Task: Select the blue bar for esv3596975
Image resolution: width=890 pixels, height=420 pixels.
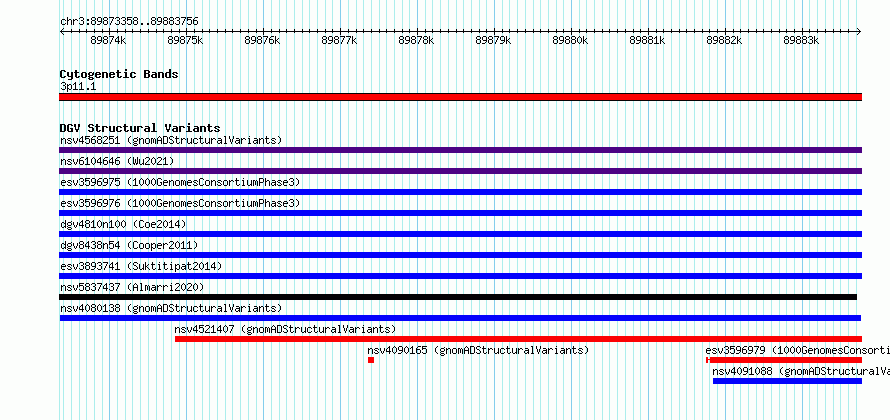Action: point(461,192)
